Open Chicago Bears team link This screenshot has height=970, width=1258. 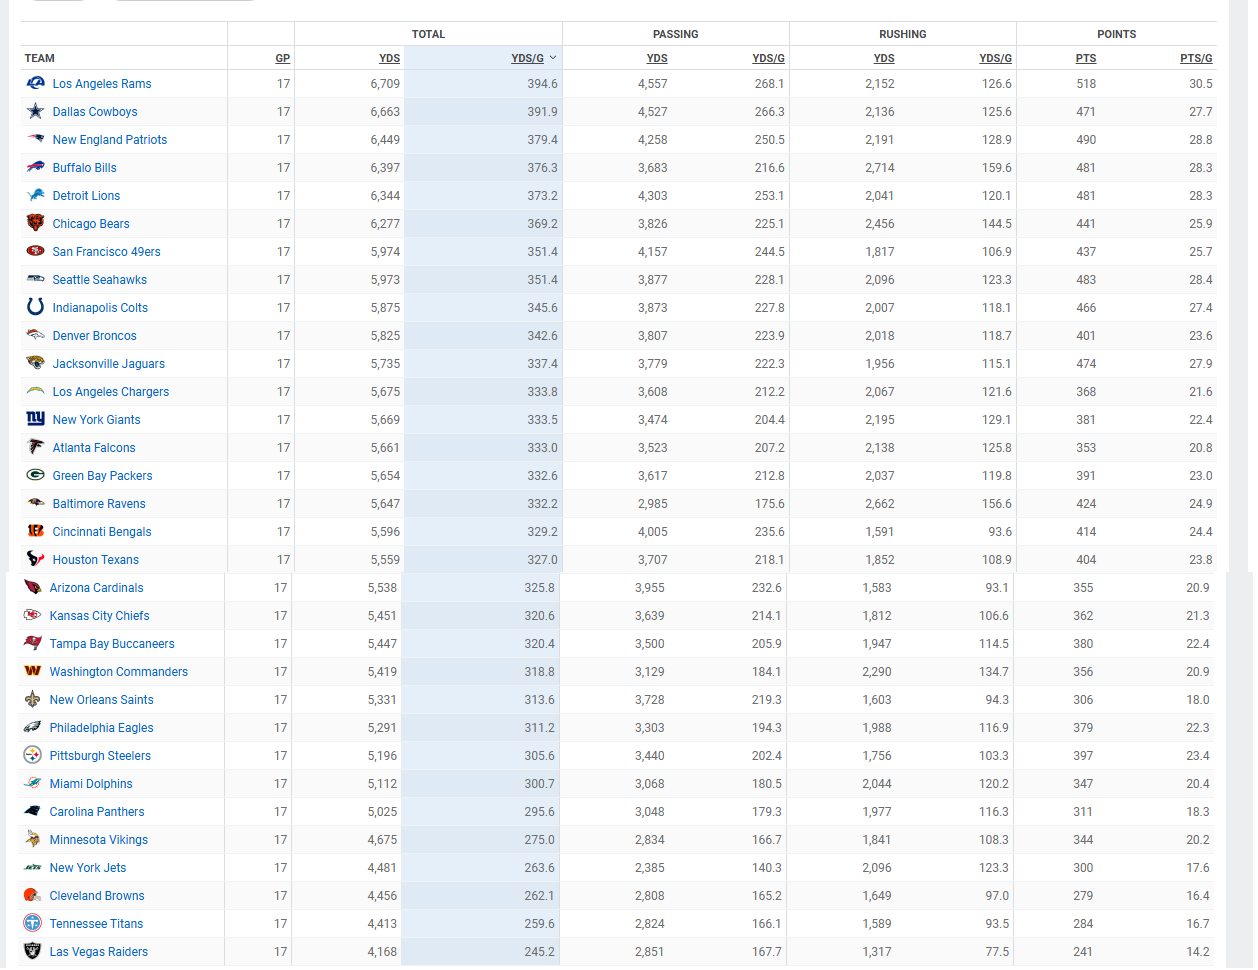pyautogui.click(x=91, y=224)
